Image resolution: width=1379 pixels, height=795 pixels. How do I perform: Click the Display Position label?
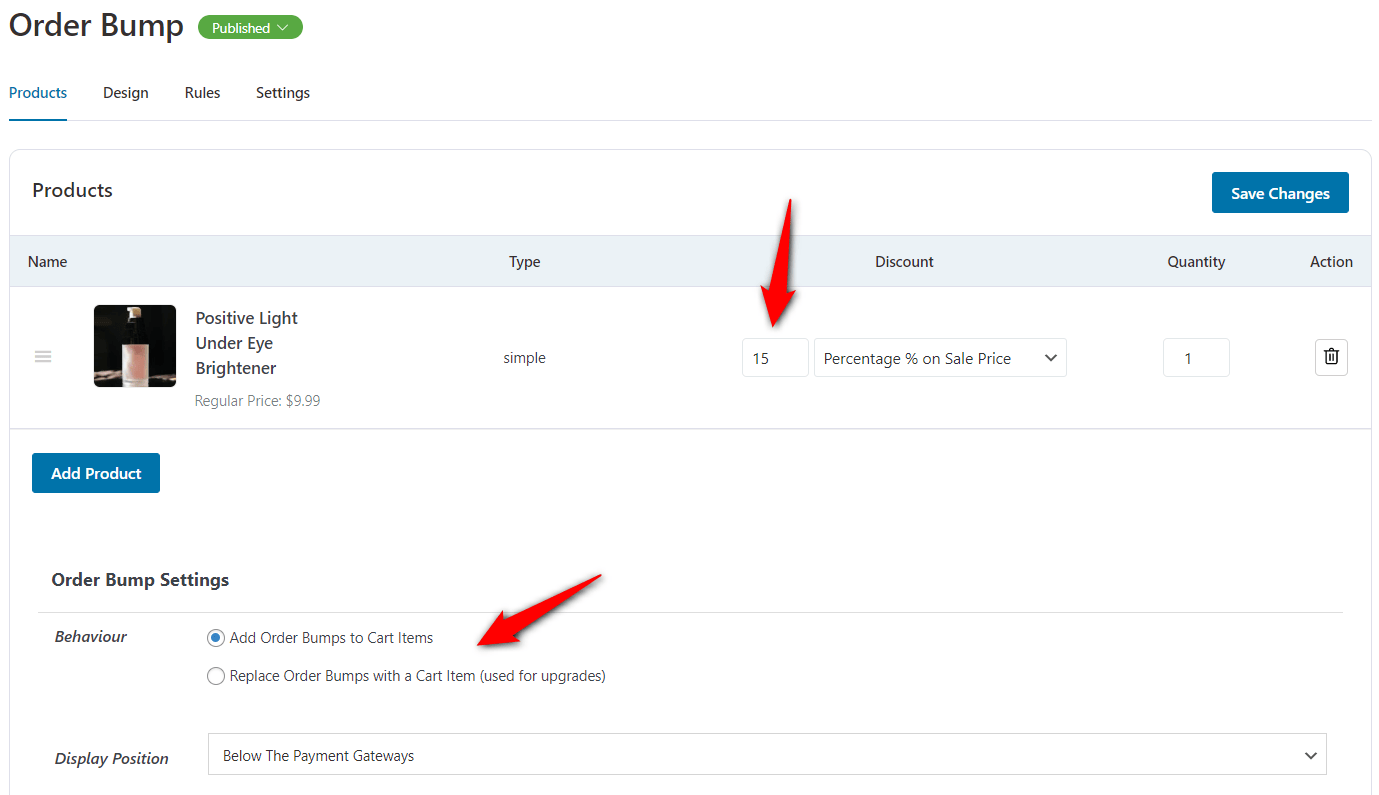(x=112, y=759)
